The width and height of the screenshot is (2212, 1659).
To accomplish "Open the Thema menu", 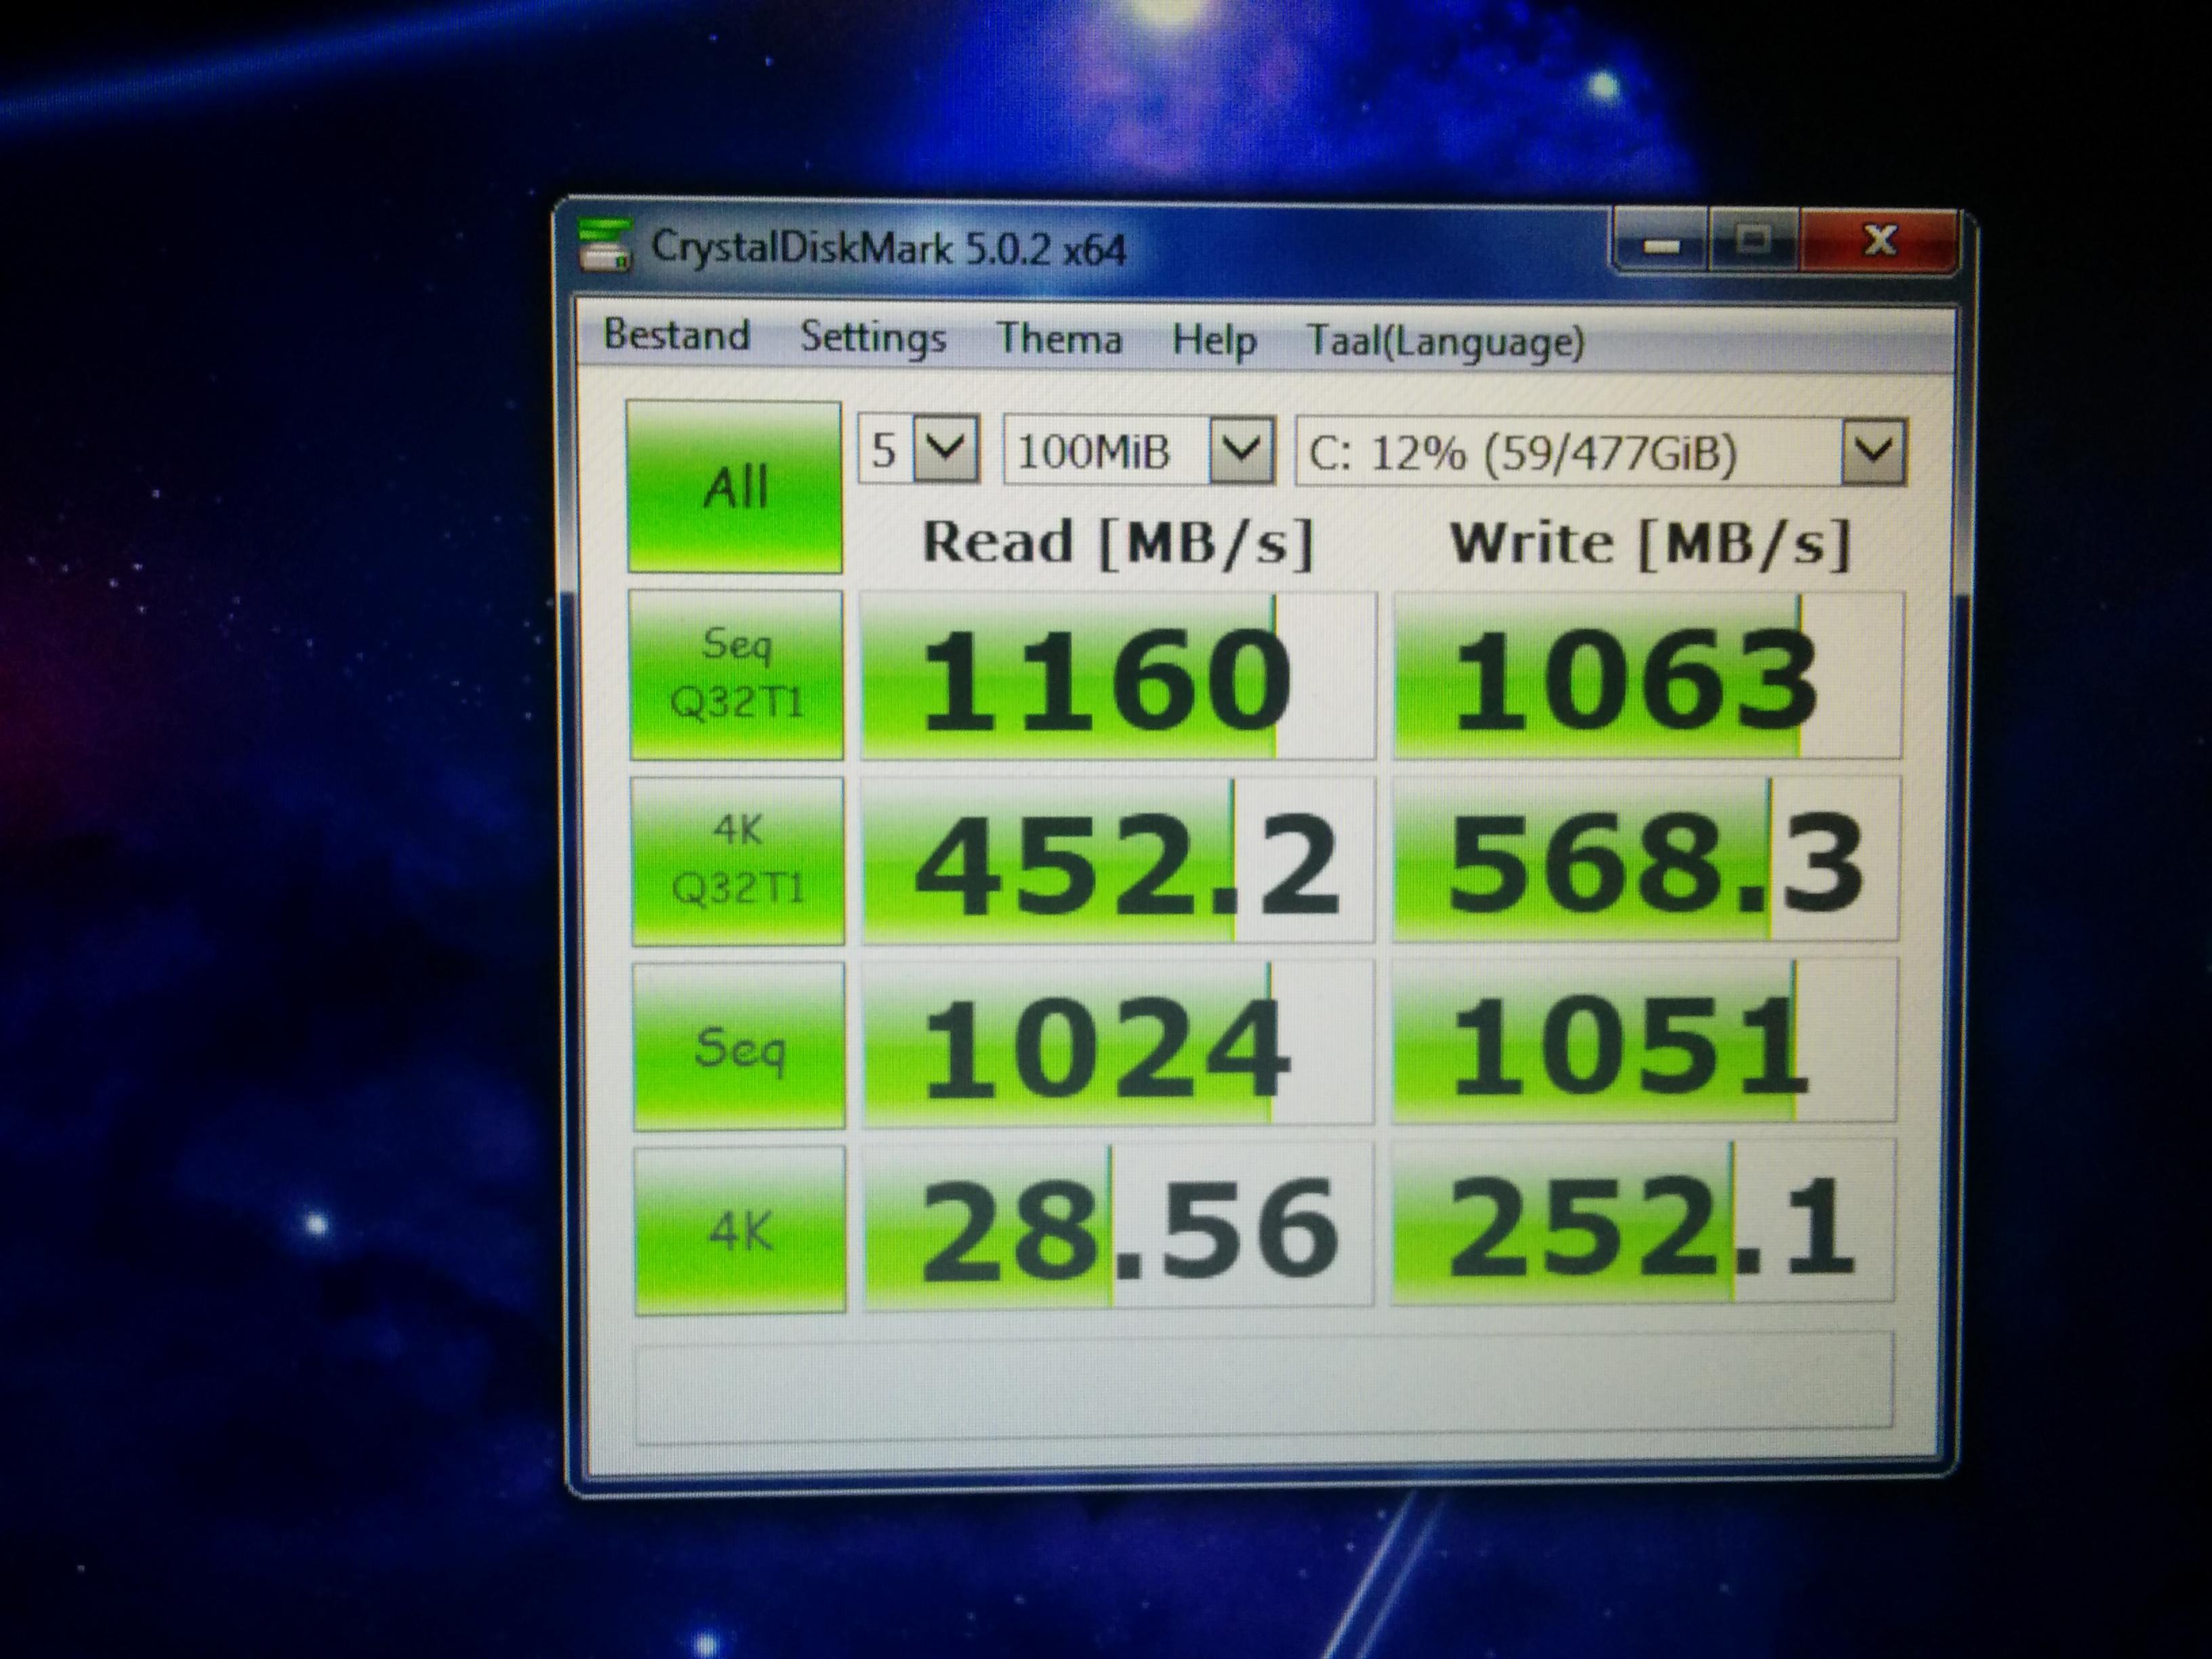I will (x=1059, y=338).
